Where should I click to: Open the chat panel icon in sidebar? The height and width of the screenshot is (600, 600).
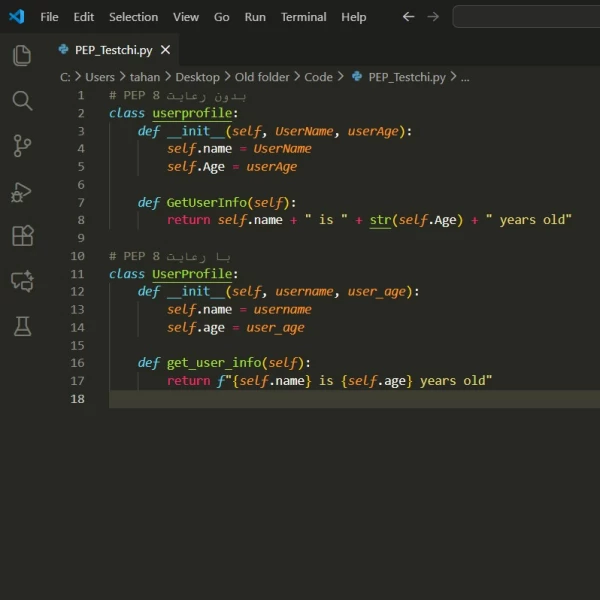[x=22, y=281]
